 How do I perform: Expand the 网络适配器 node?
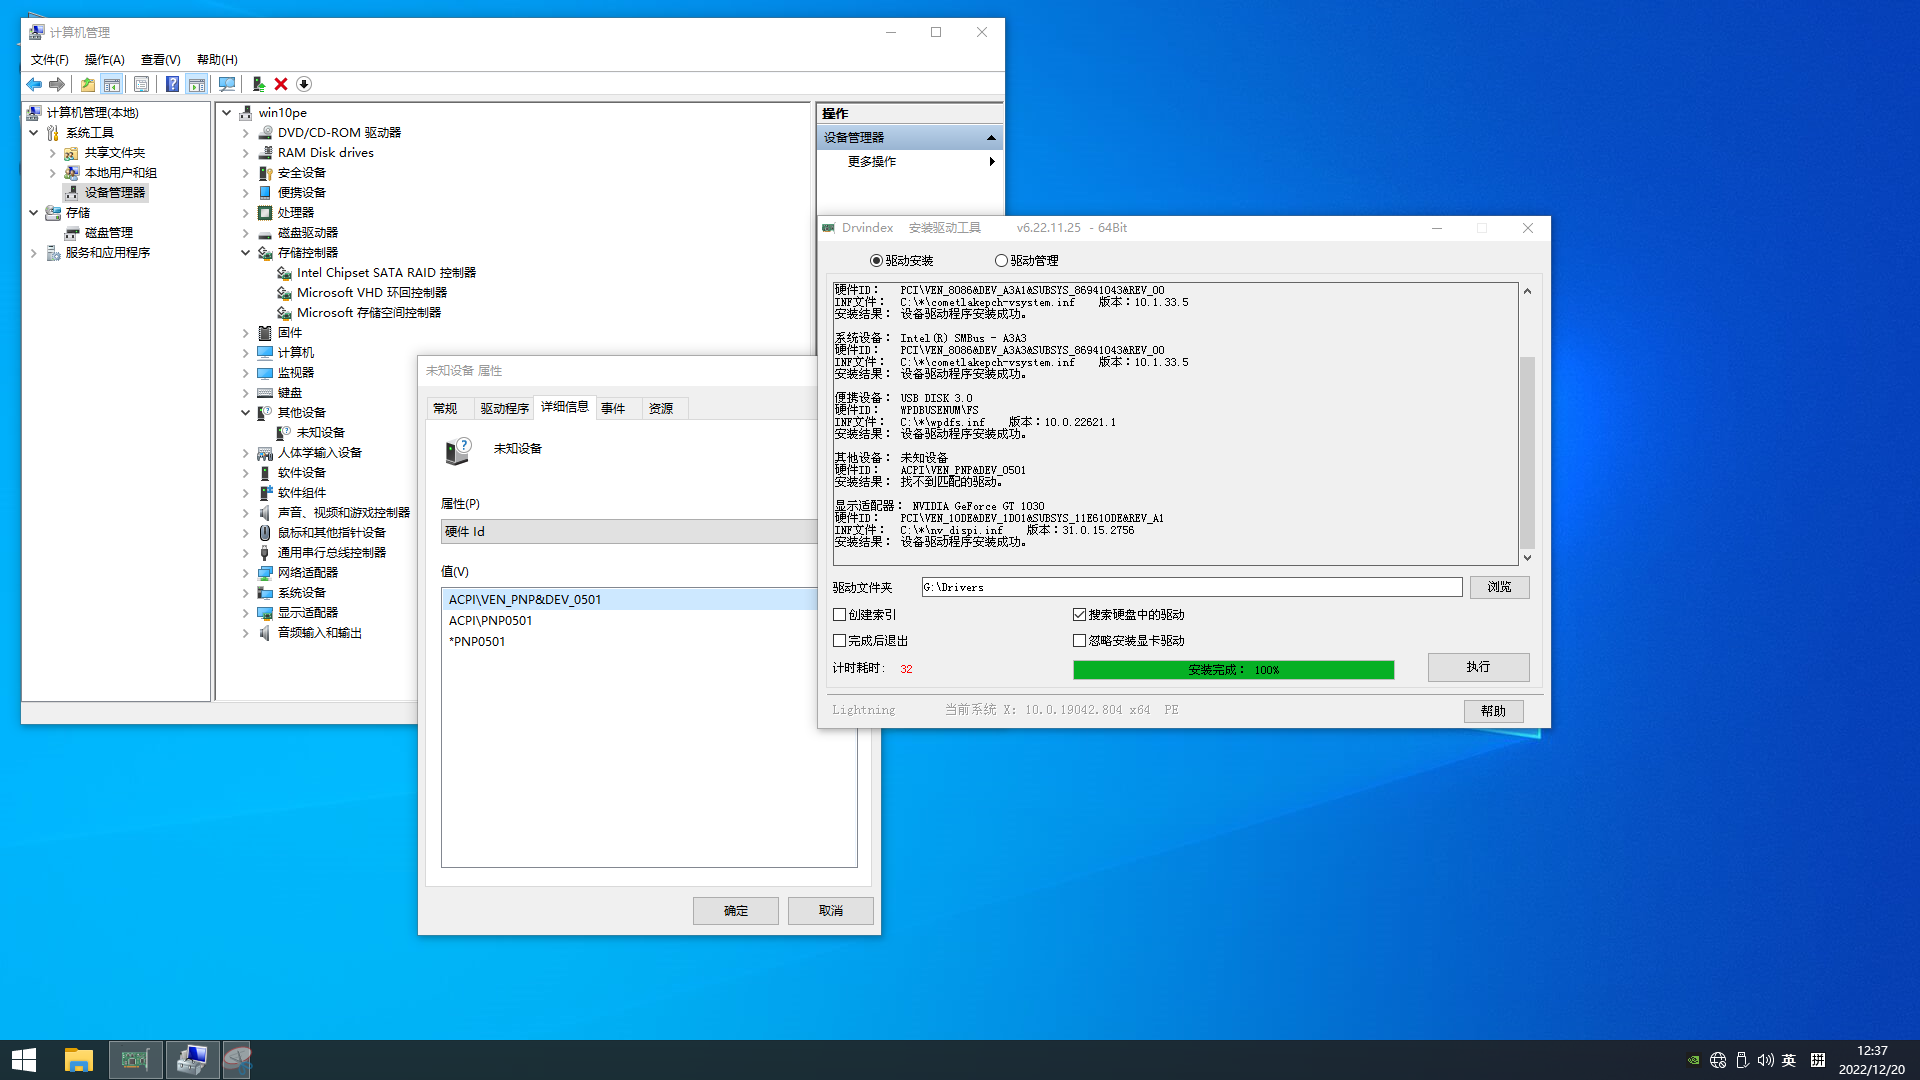246,573
